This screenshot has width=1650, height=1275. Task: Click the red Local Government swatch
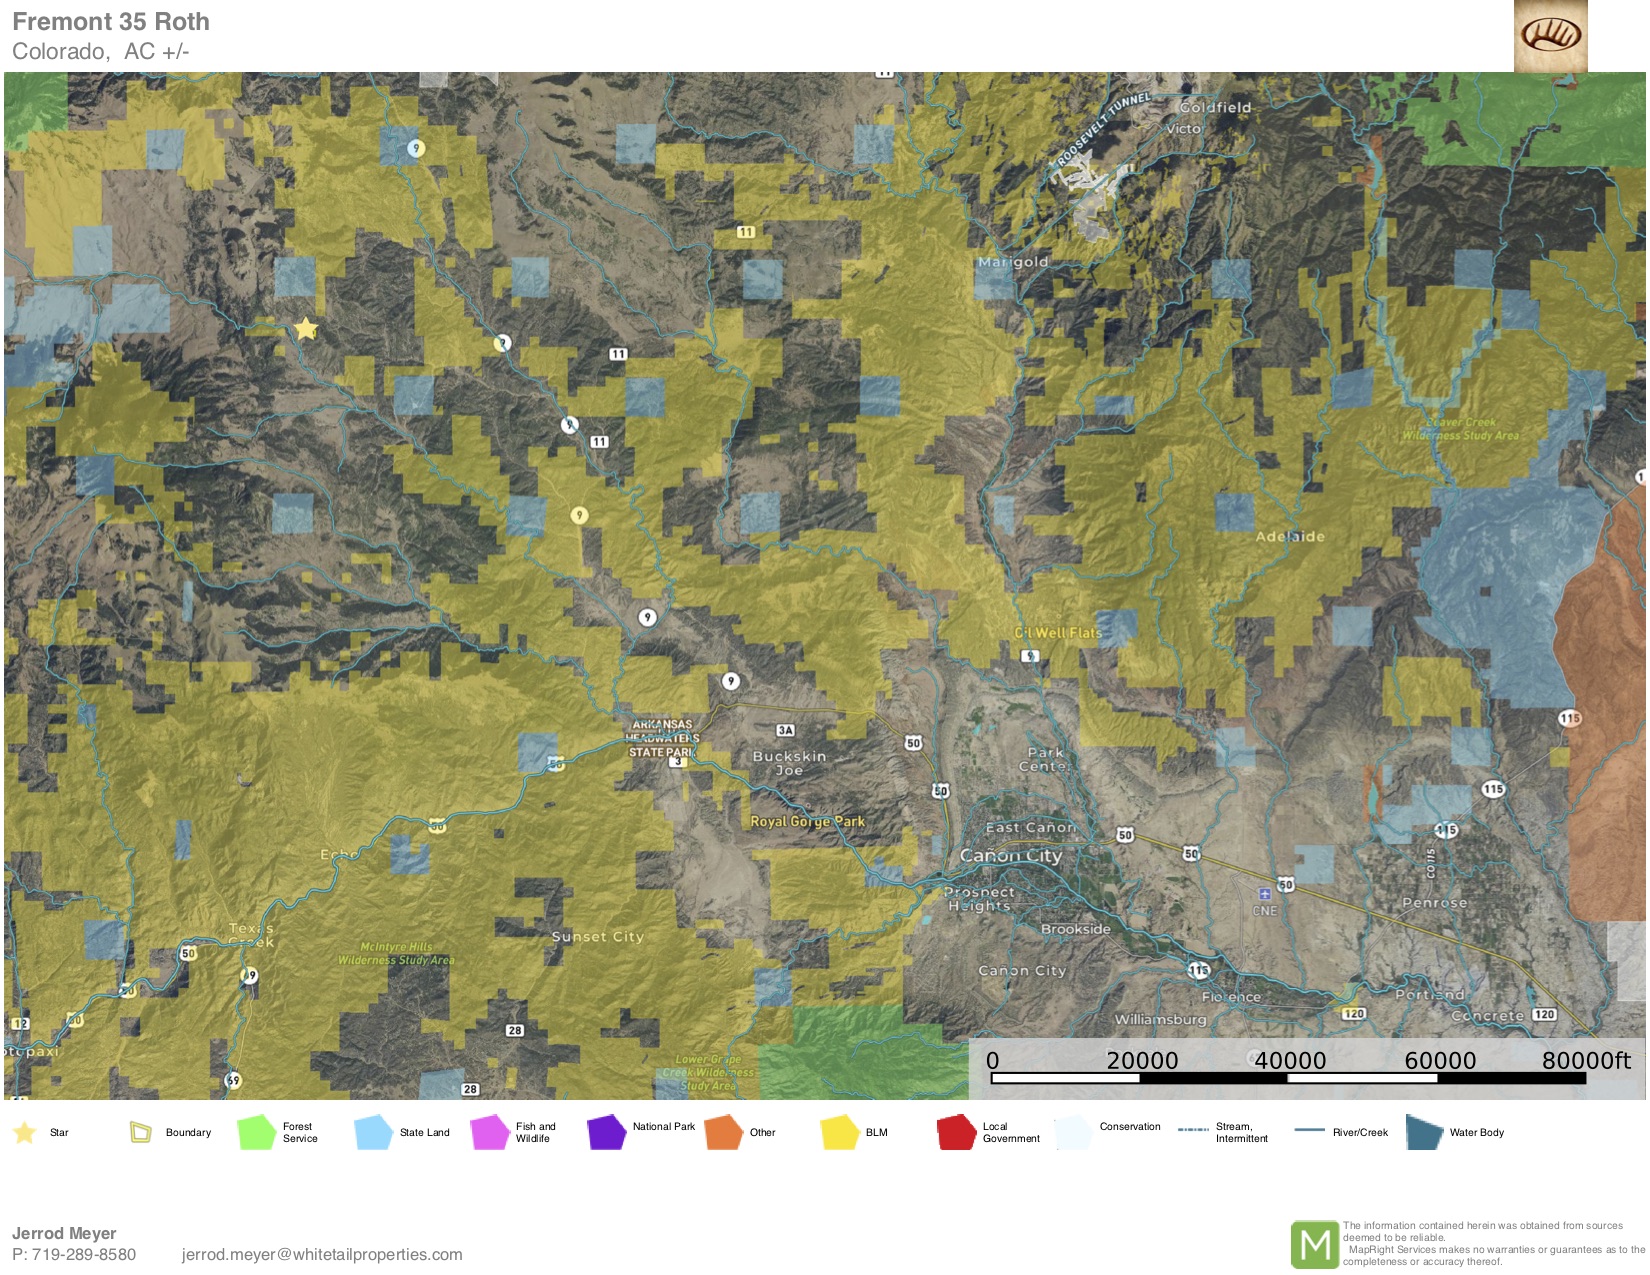[956, 1132]
